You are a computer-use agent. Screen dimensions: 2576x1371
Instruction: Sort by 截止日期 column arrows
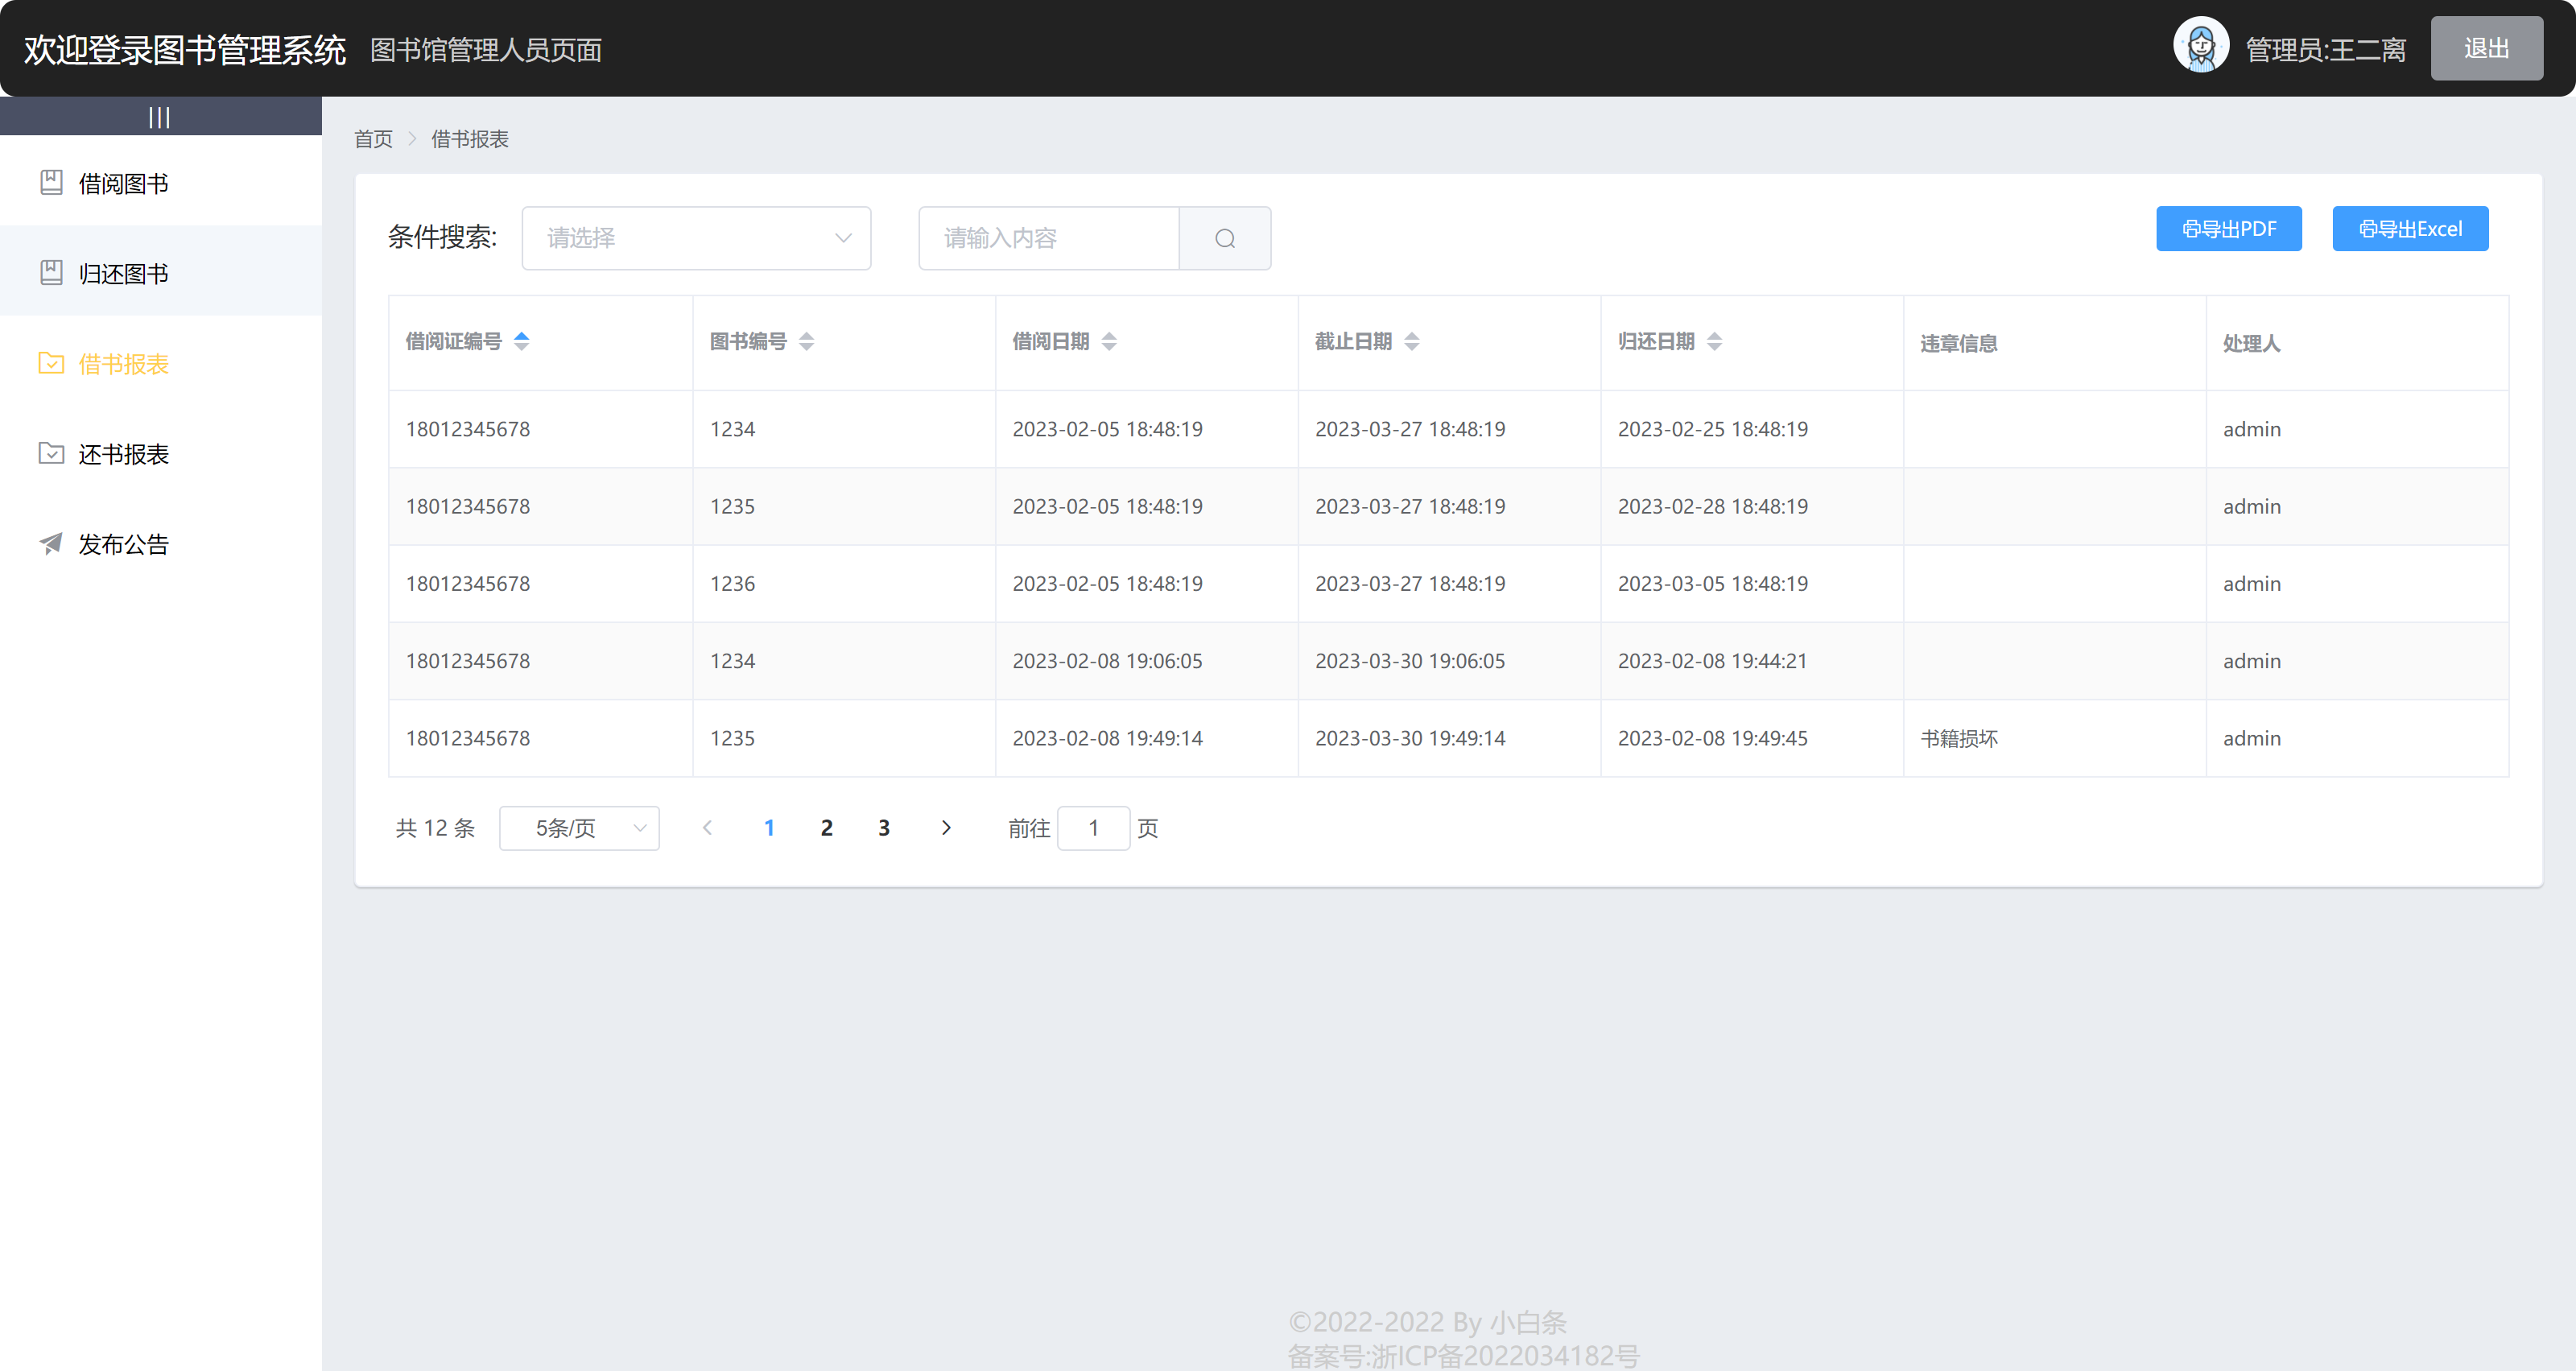[1411, 341]
